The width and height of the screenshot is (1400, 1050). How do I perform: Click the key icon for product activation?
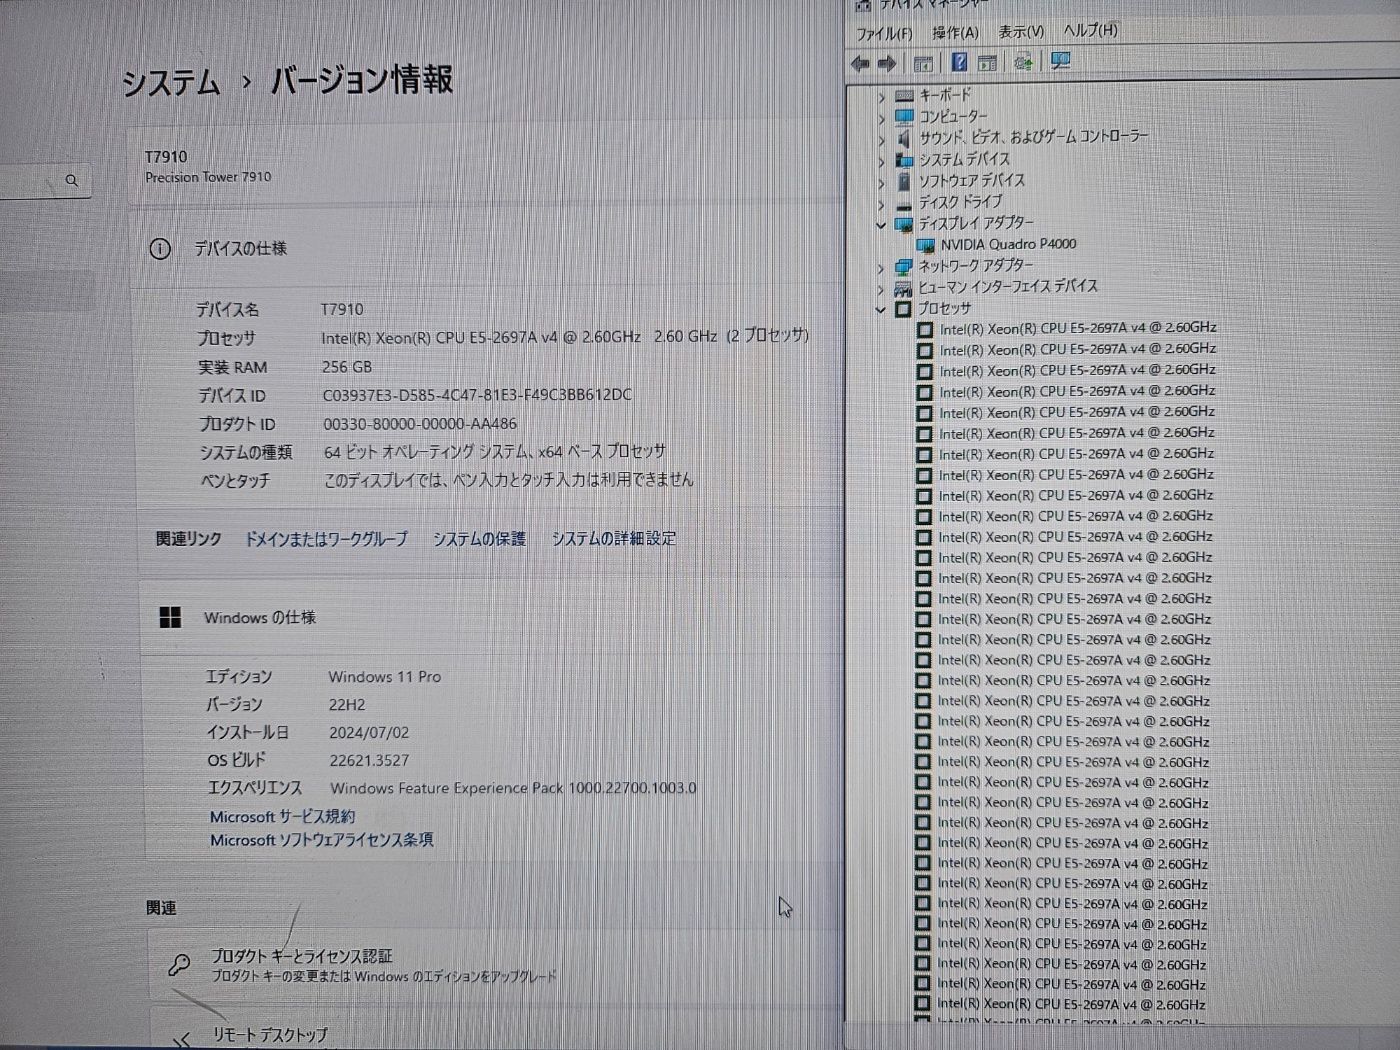click(179, 964)
